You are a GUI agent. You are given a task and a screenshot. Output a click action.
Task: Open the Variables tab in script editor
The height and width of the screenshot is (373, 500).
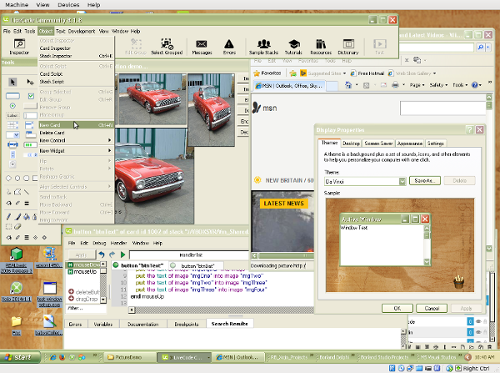pyautogui.click(x=103, y=324)
